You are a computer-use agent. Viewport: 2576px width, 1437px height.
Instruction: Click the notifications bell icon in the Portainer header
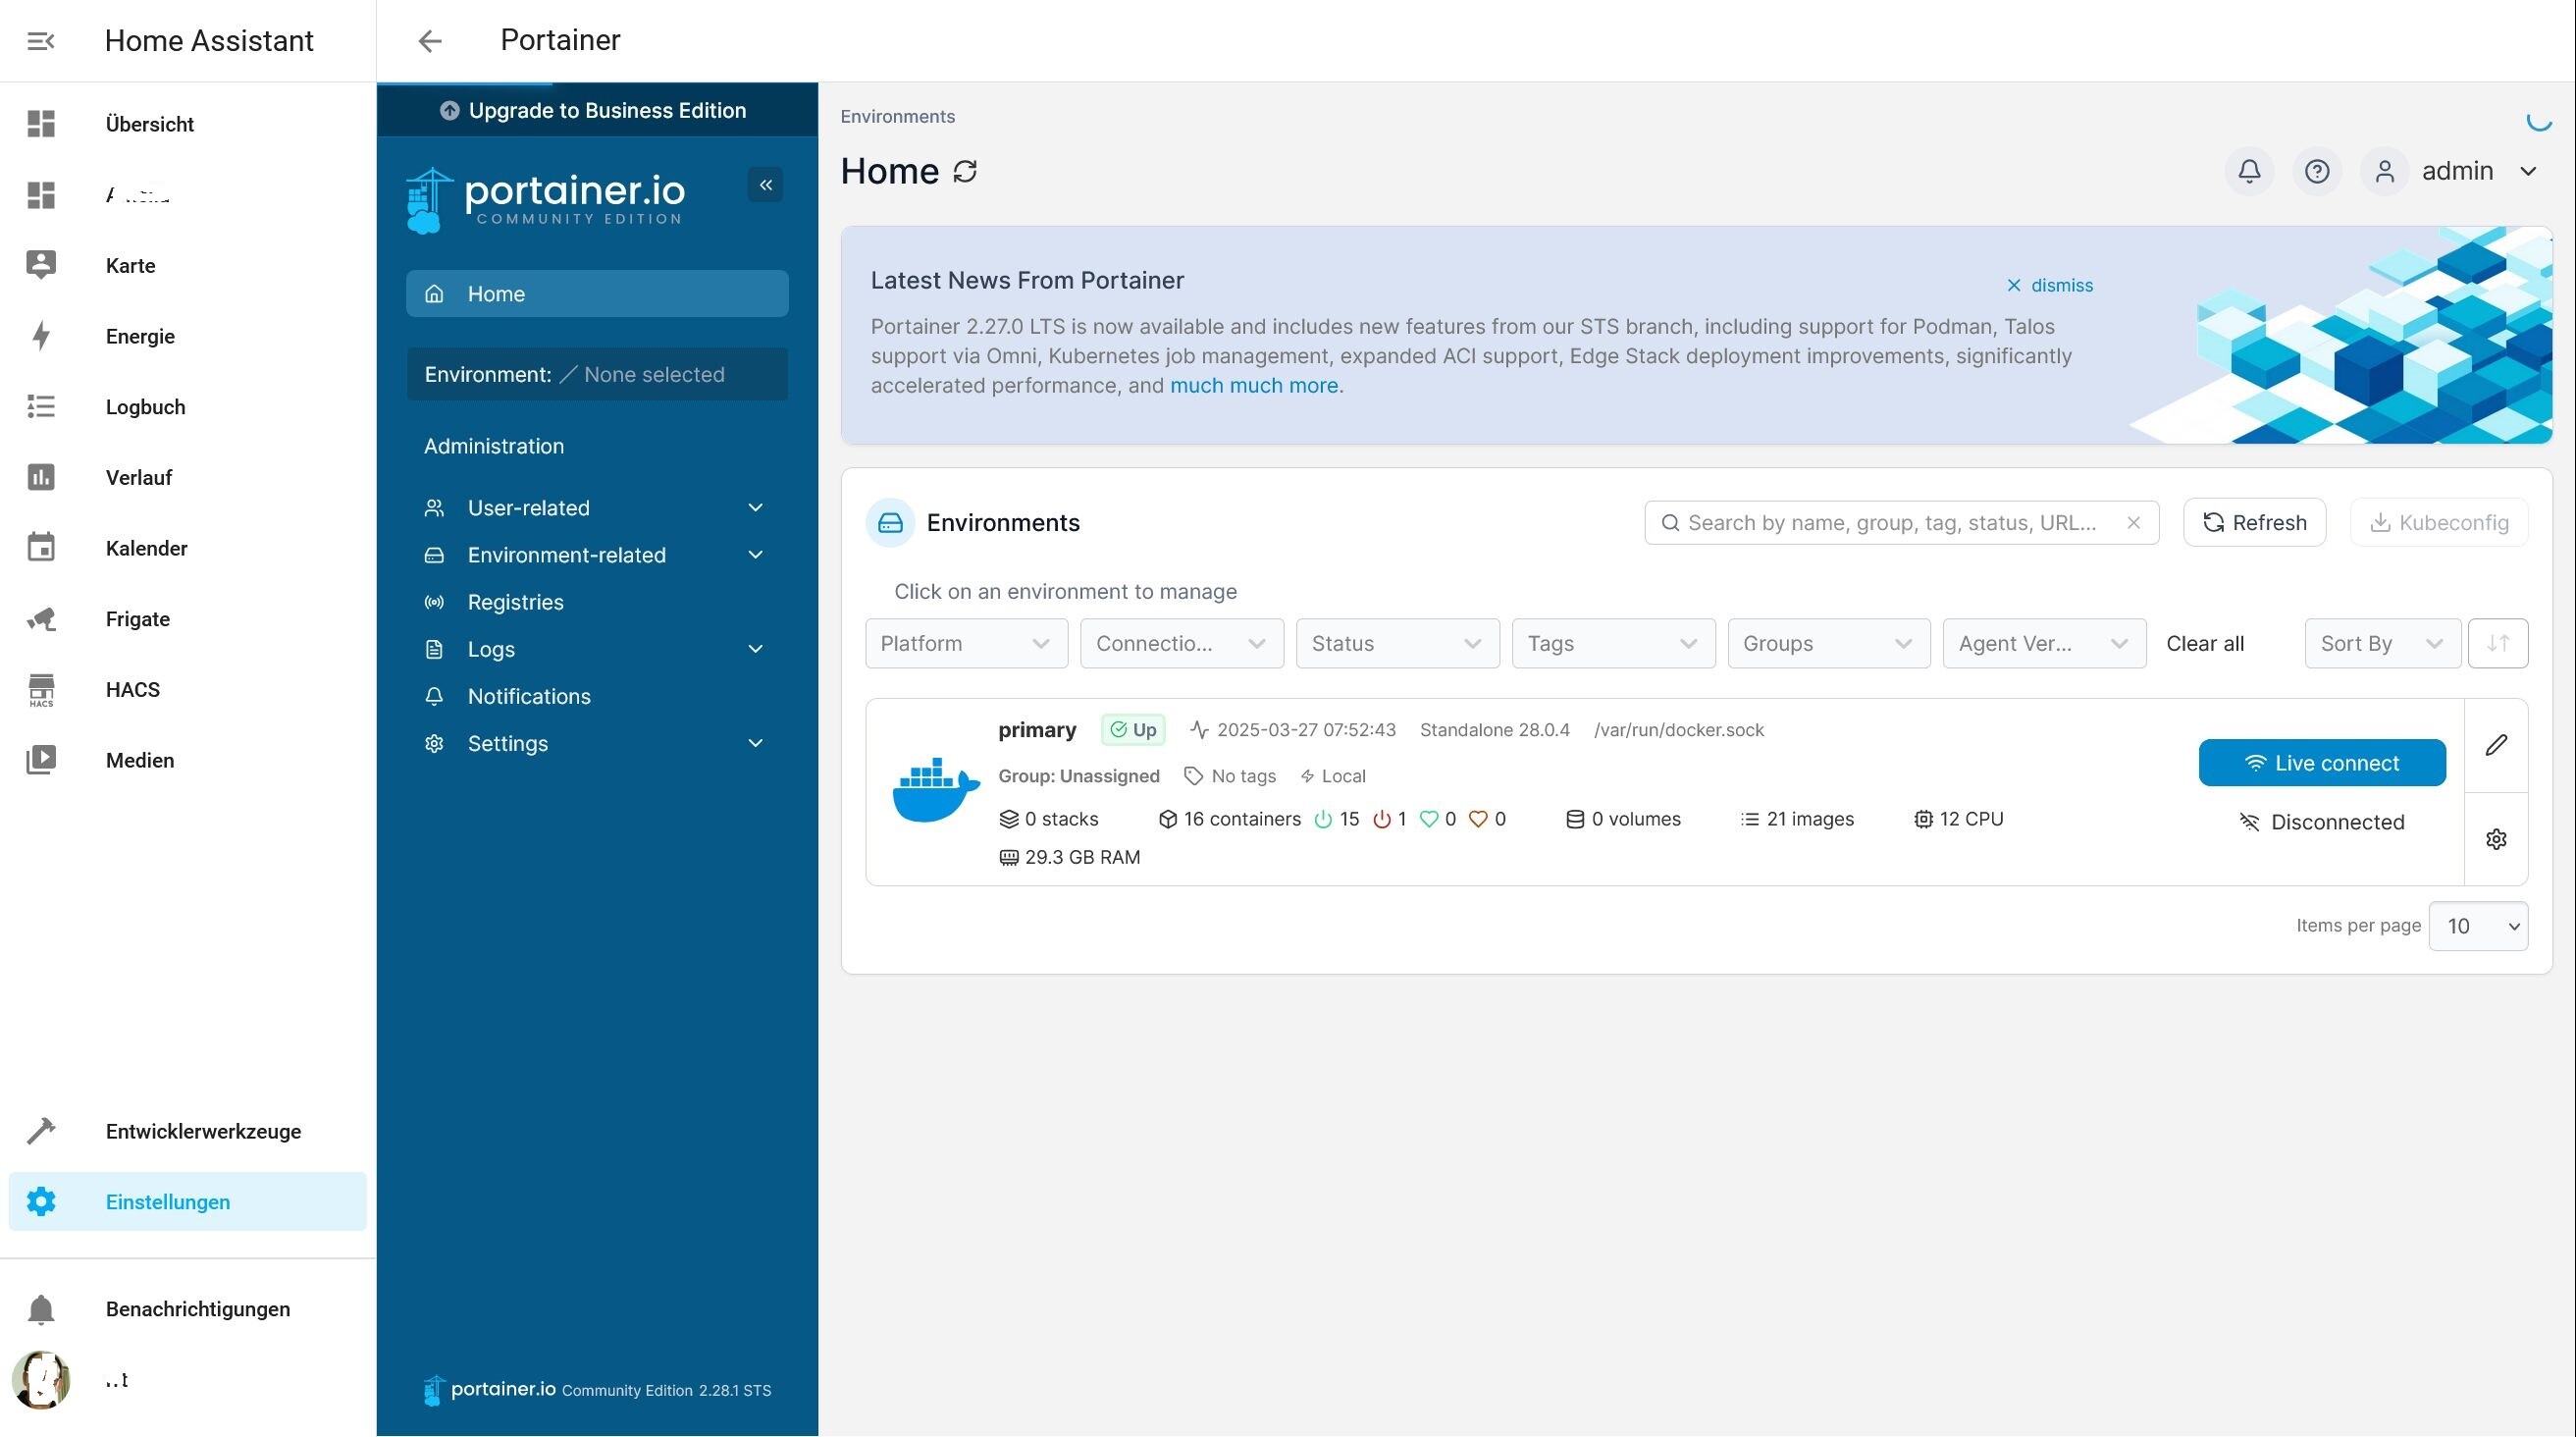pos(2249,171)
